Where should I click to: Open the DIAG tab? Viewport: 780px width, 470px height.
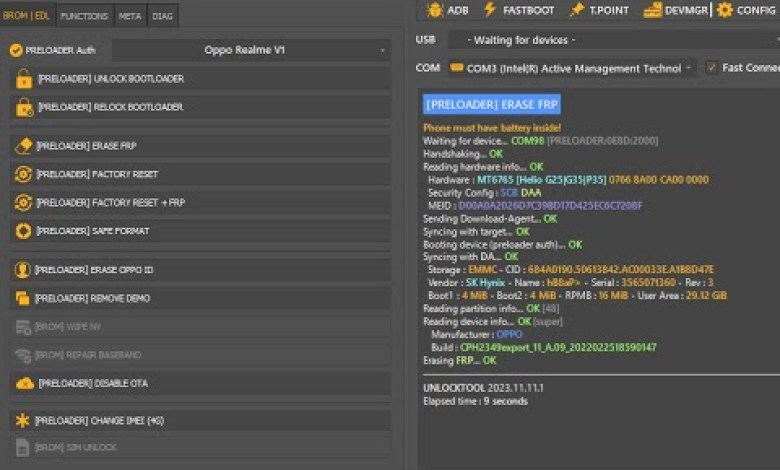[x=162, y=16]
